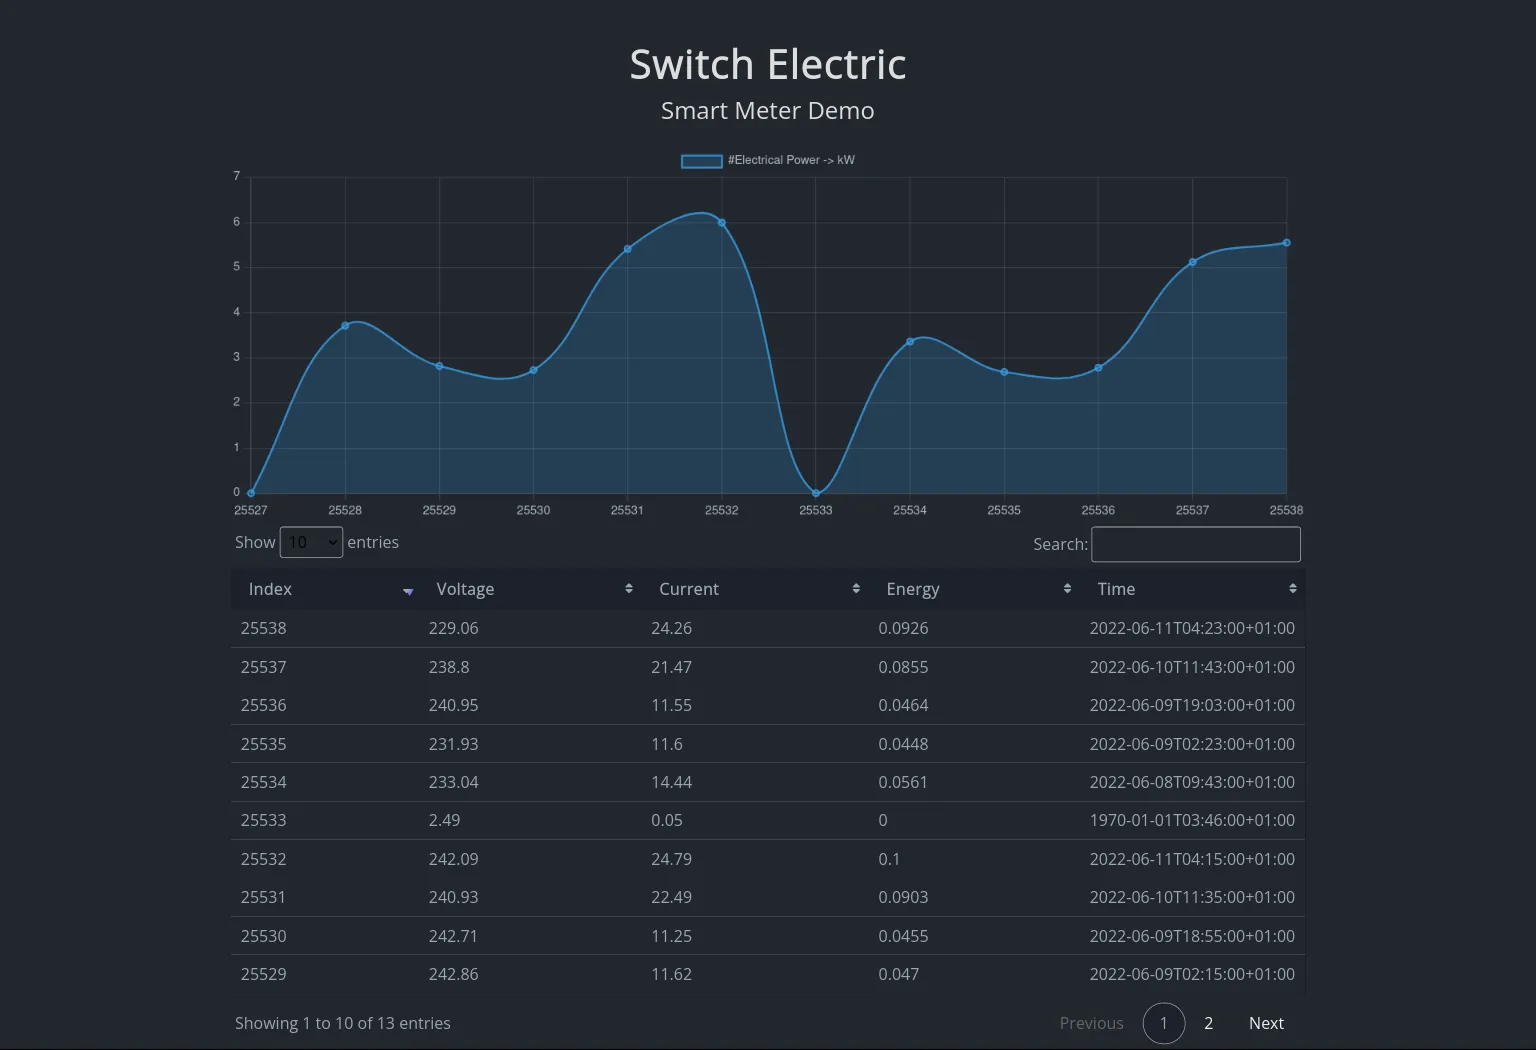Select time cell 1970-01-01T03:46:00+01:00

coord(1192,820)
